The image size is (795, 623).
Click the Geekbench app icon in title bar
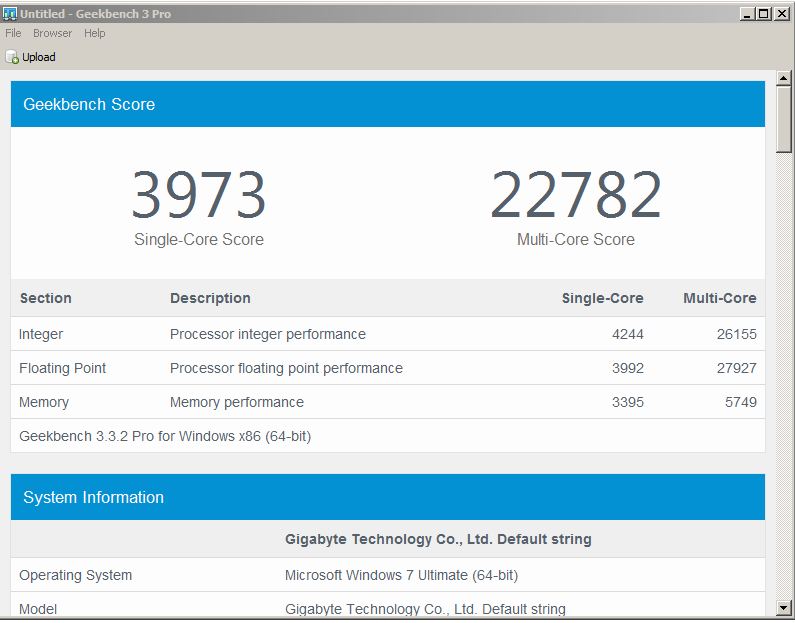[10, 14]
